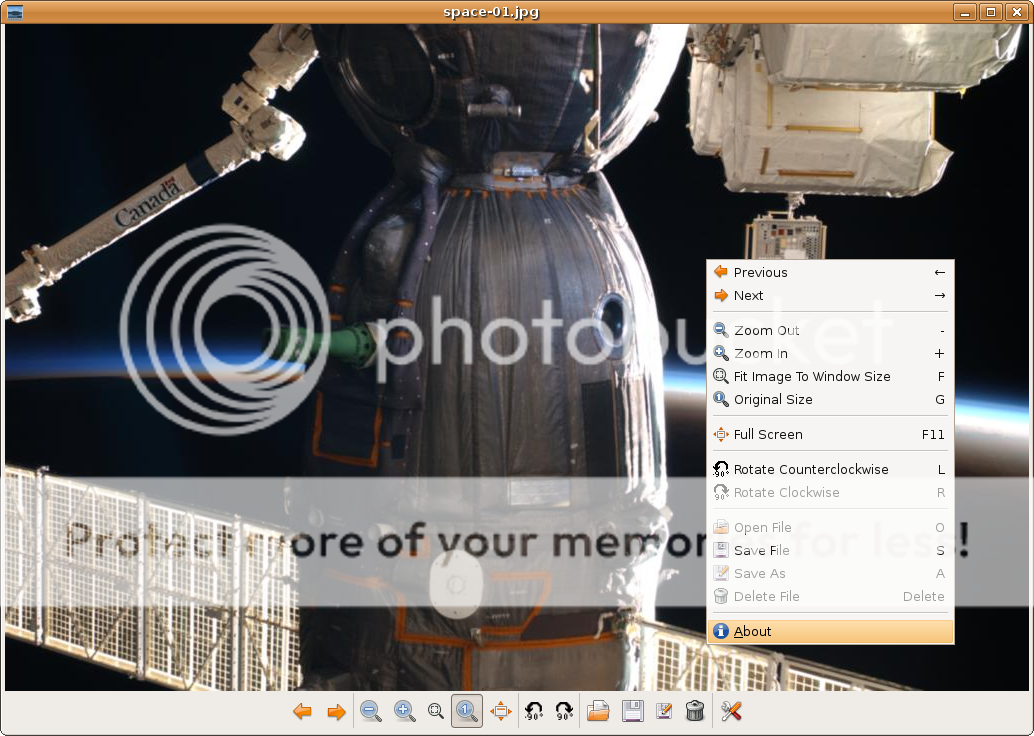Click the open file folder toolbar icon

(x=598, y=711)
